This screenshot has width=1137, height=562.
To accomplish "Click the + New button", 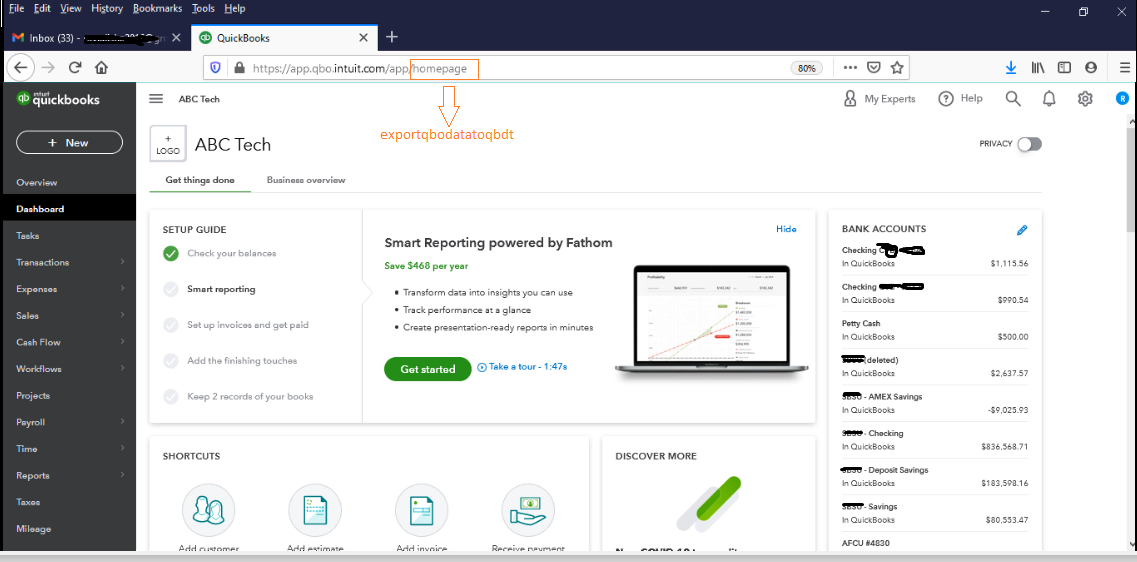I will [x=70, y=143].
